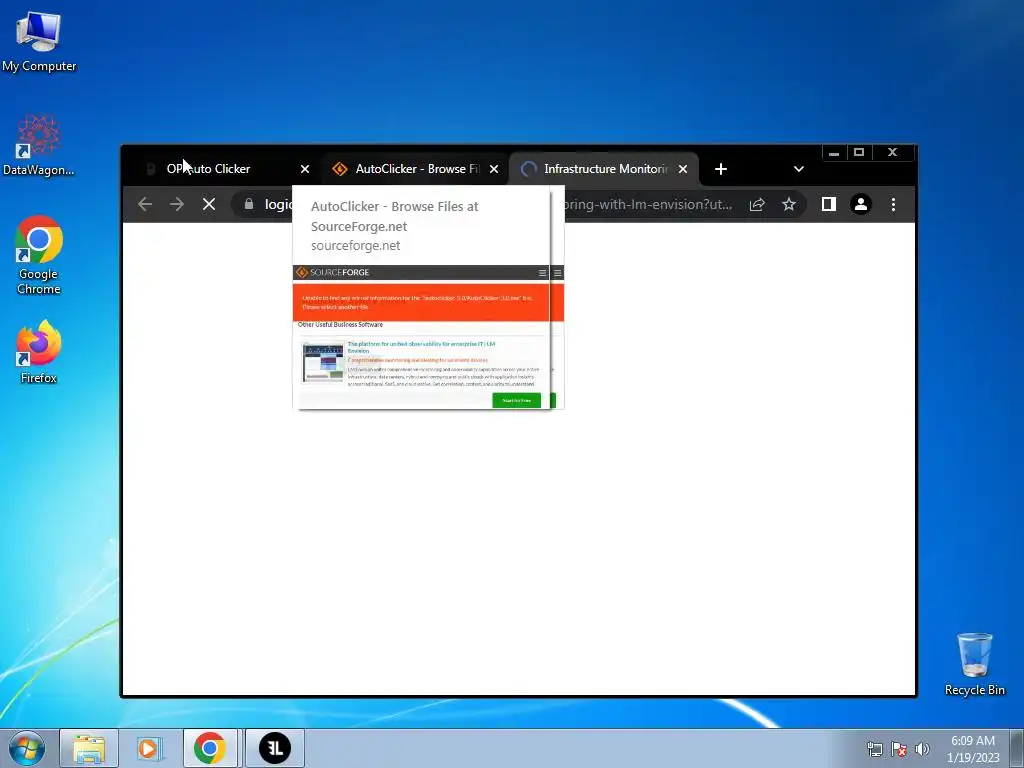Viewport: 1024px width, 768px height.
Task: Click the taskbar clock showing 6:09 AM
Action: 972,749
